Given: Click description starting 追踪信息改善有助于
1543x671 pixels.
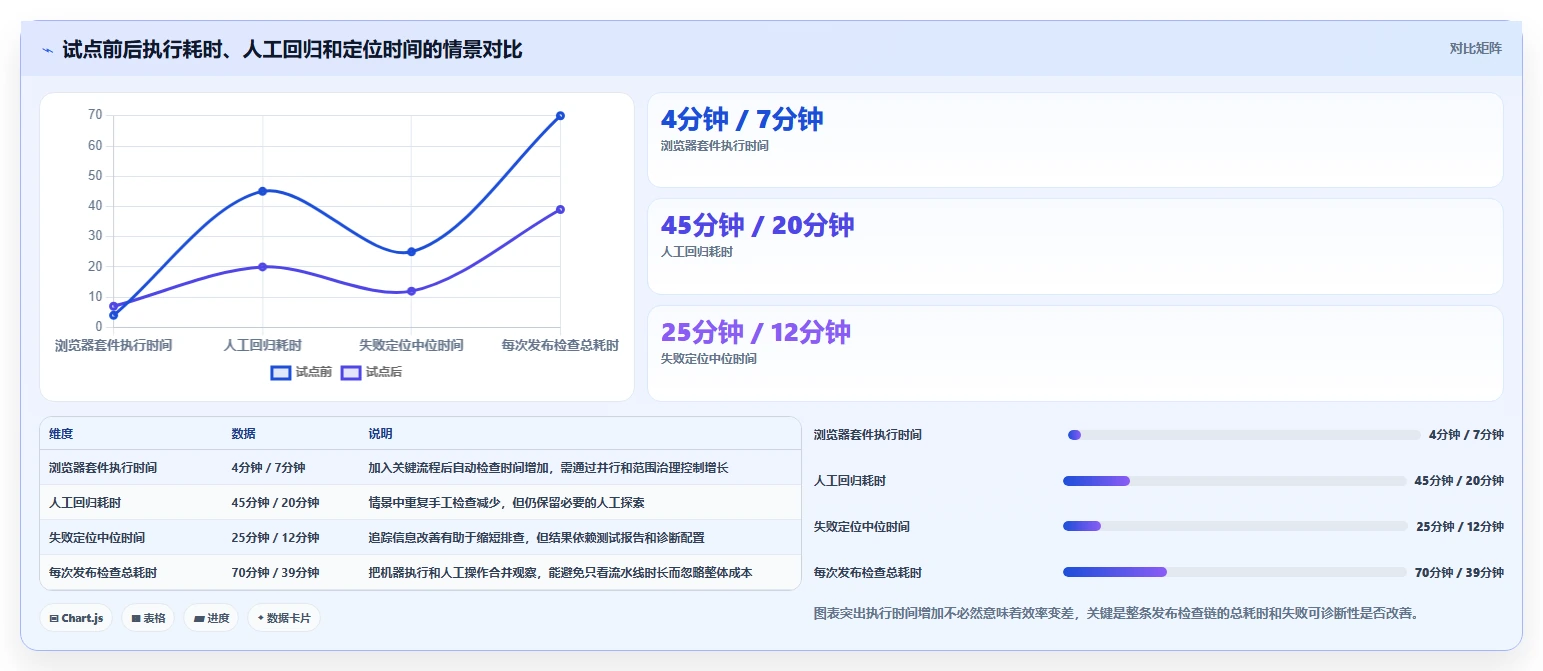Looking at the screenshot, I should pyautogui.click(x=536, y=538).
